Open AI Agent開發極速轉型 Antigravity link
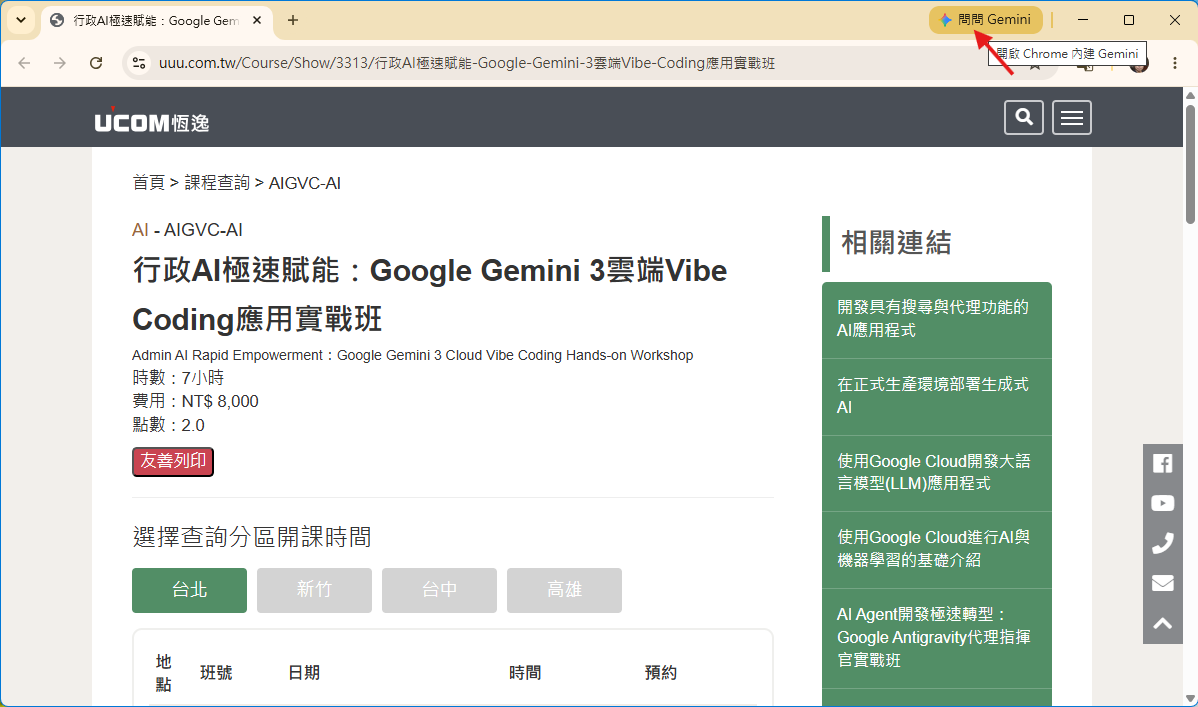The image size is (1198, 707). pos(937,637)
